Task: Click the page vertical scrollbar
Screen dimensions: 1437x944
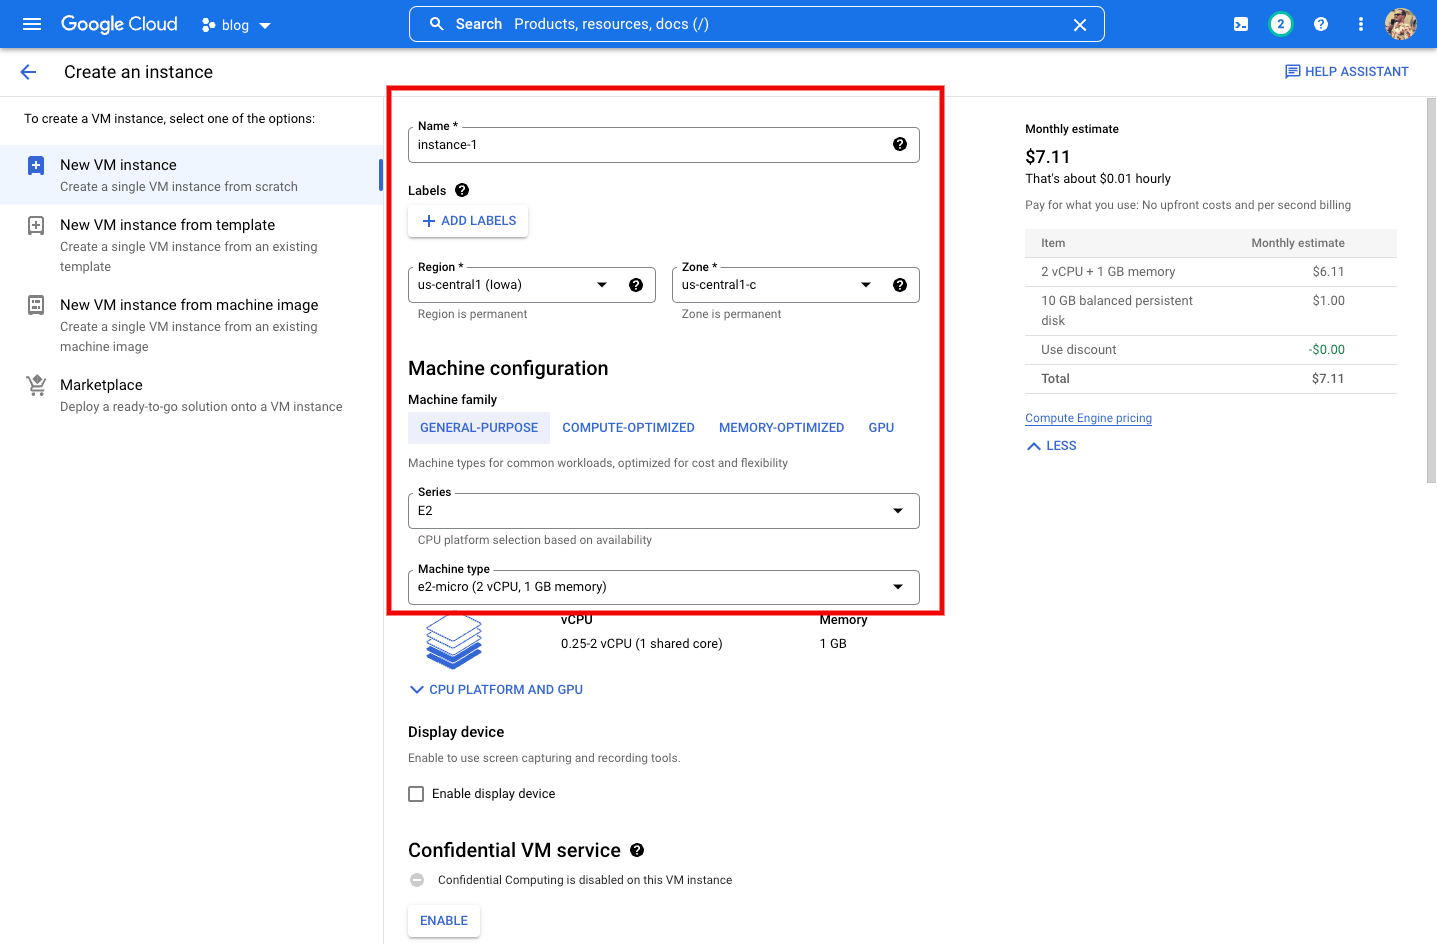Action: 1431,290
